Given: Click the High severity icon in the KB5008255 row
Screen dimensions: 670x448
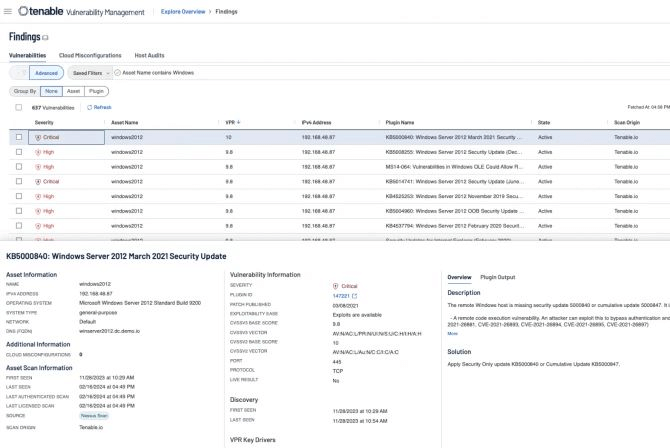Looking at the screenshot, I should pos(38,152).
